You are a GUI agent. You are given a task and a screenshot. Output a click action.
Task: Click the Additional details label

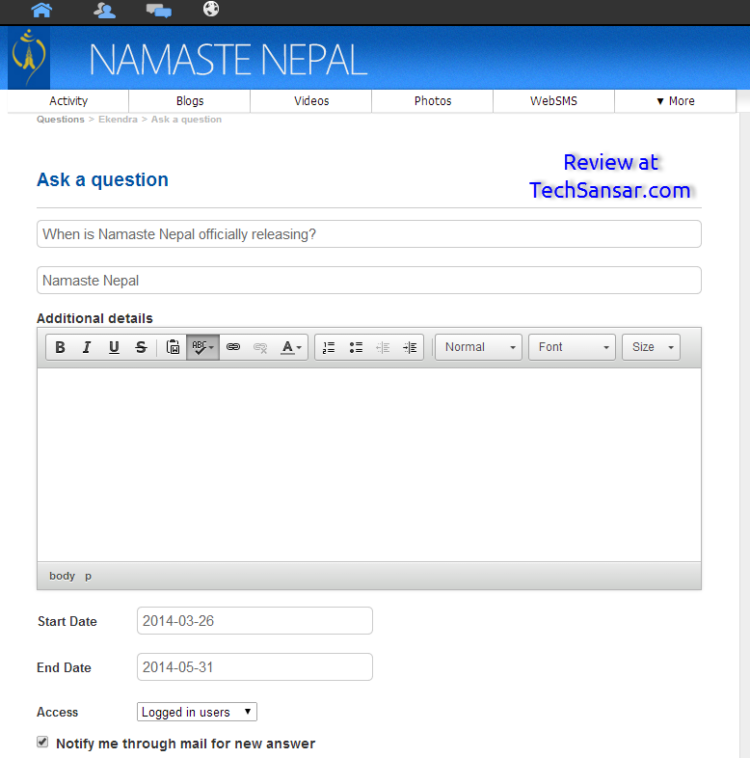click(x=95, y=318)
